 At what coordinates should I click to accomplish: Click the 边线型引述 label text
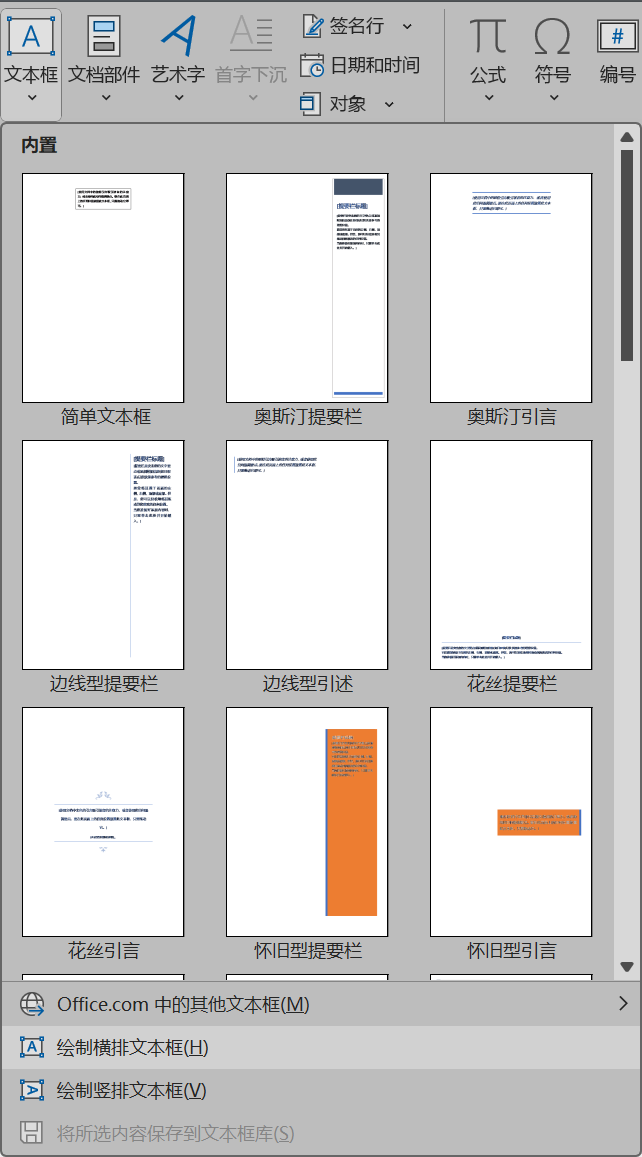coord(308,684)
